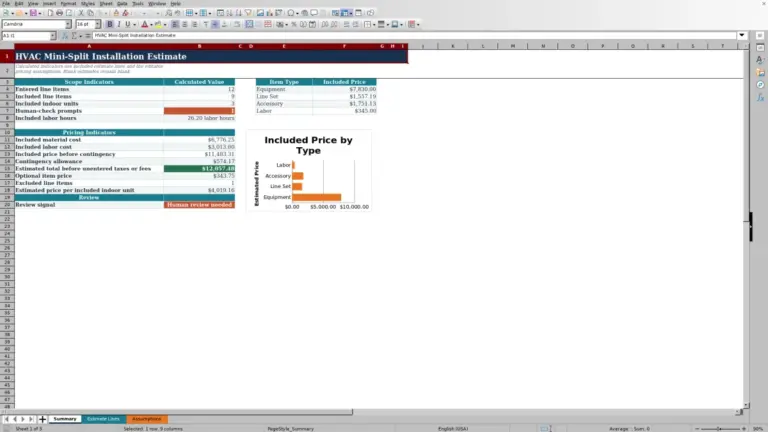Screen dimensions: 768x432
Task: Click the Insert comment icon
Action: pos(314,13)
